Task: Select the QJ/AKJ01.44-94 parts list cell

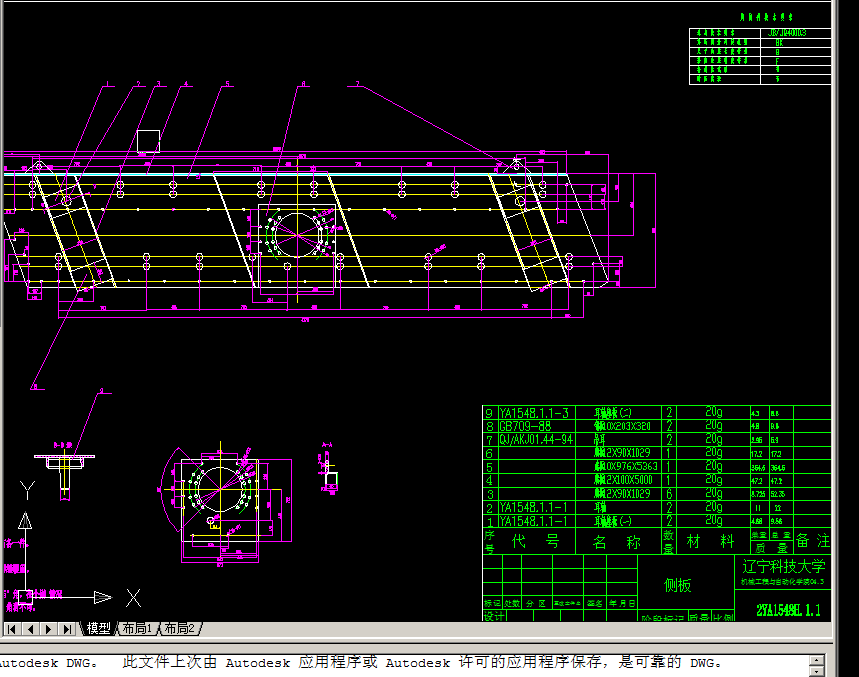Action: (536, 440)
